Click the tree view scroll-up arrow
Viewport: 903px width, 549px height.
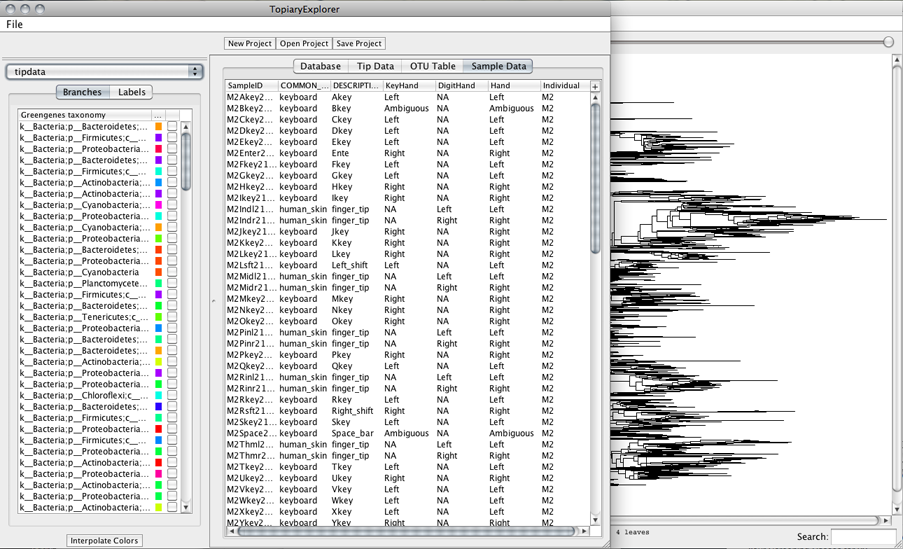(x=897, y=59)
